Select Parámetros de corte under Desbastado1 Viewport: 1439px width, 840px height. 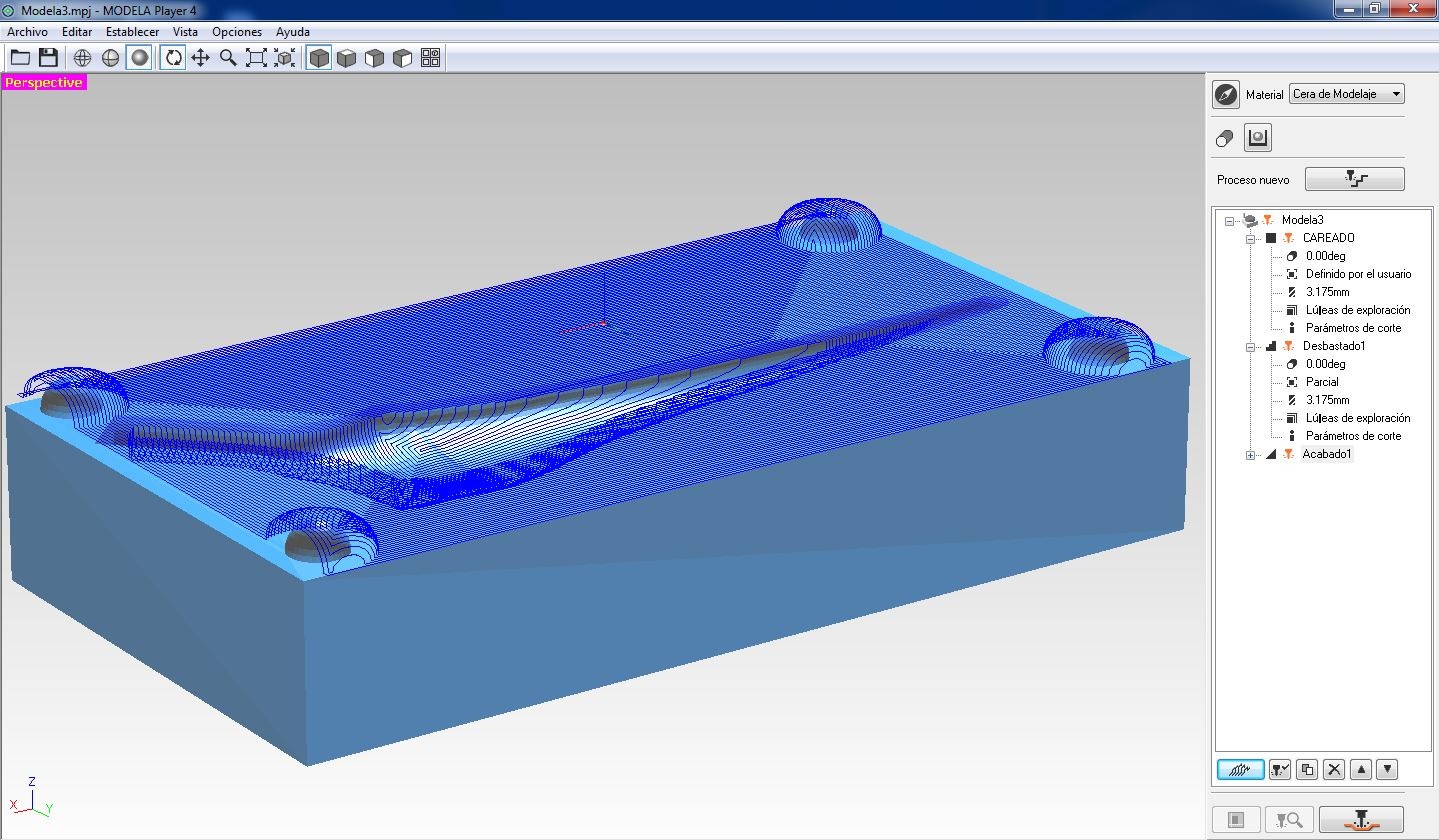1353,436
